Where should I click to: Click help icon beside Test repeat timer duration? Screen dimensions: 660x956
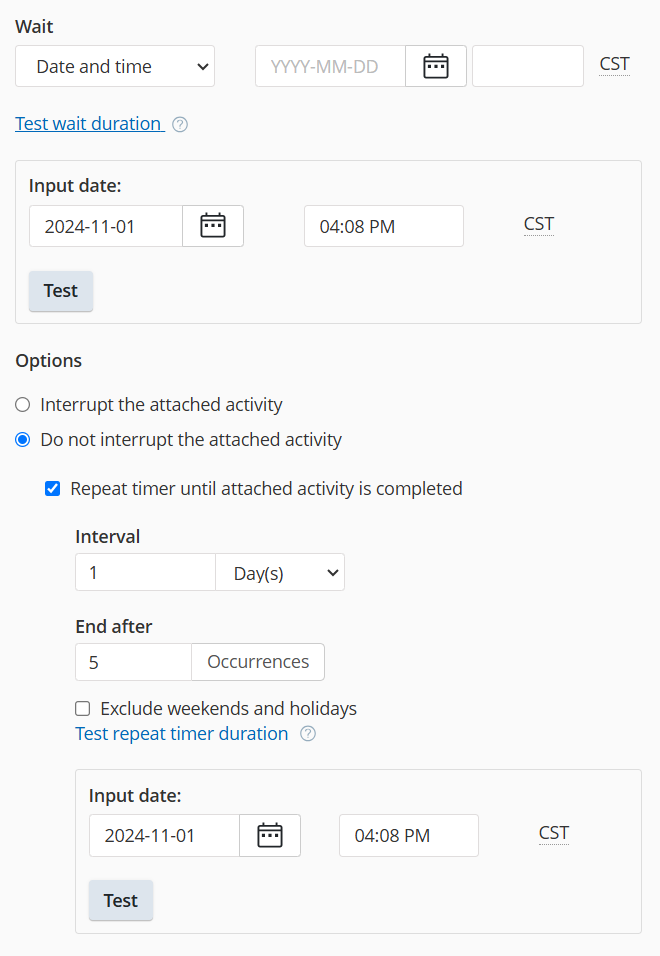[308, 734]
